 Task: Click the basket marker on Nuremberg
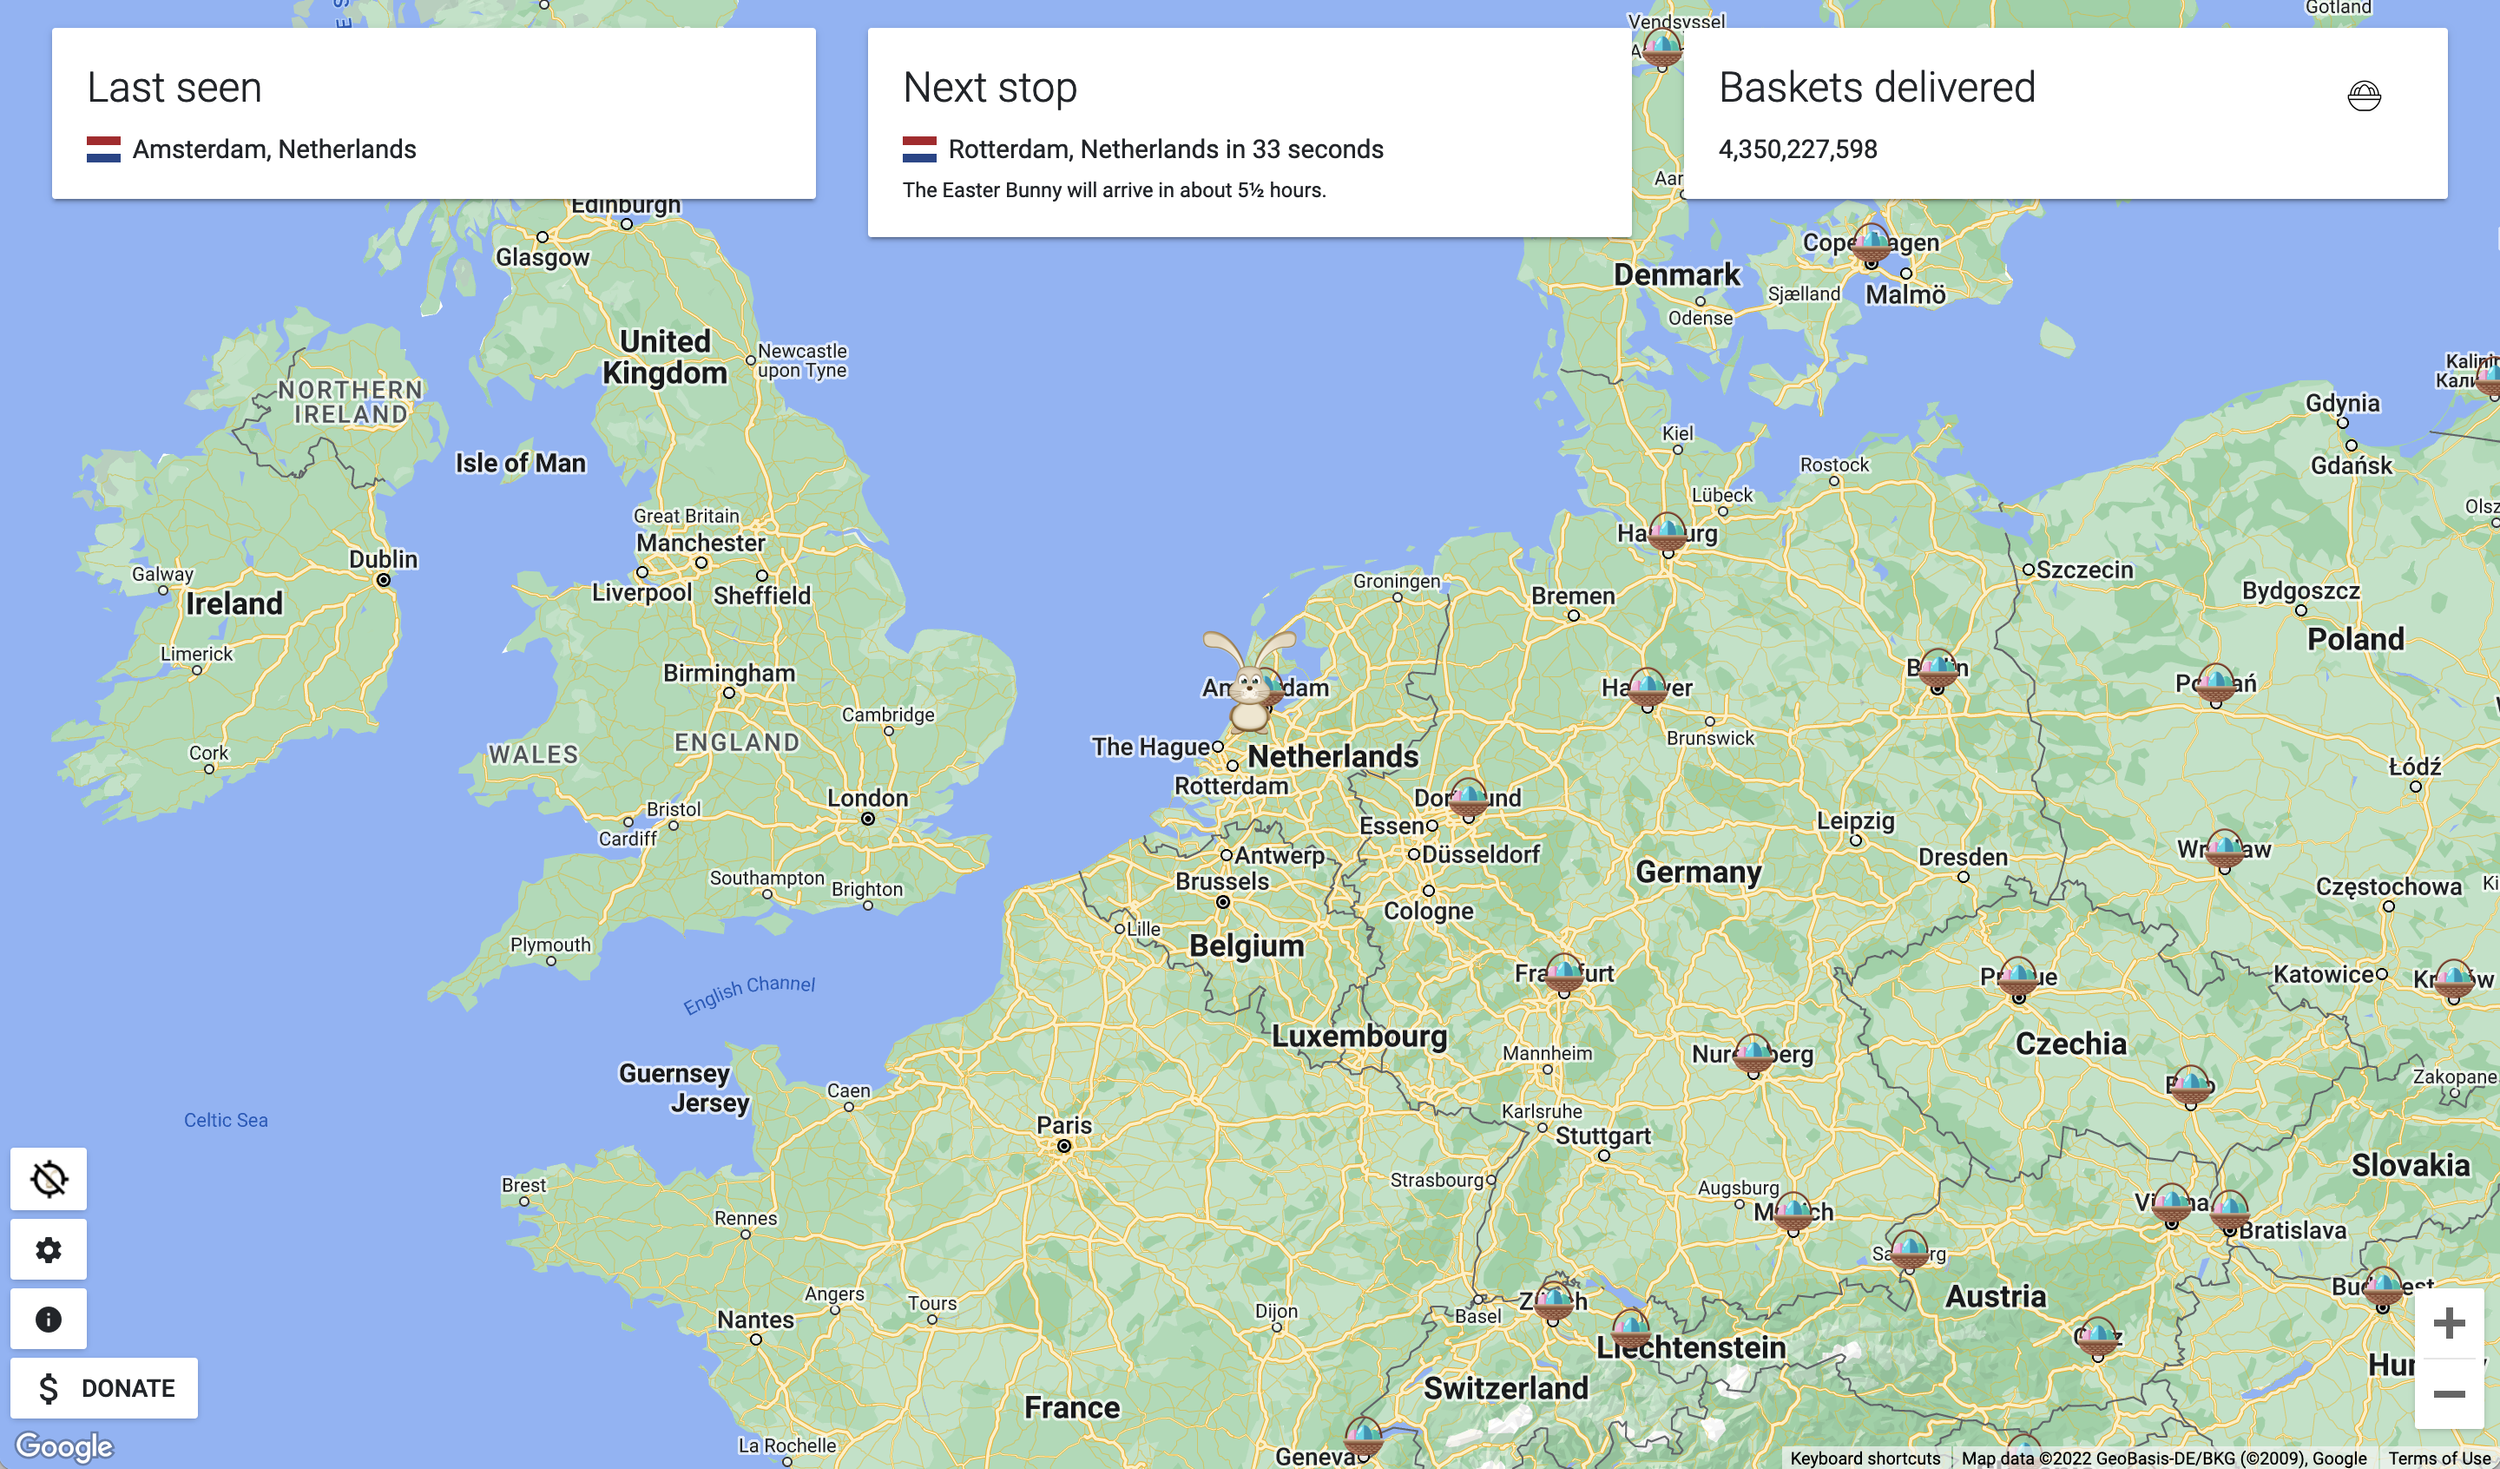[1753, 1054]
